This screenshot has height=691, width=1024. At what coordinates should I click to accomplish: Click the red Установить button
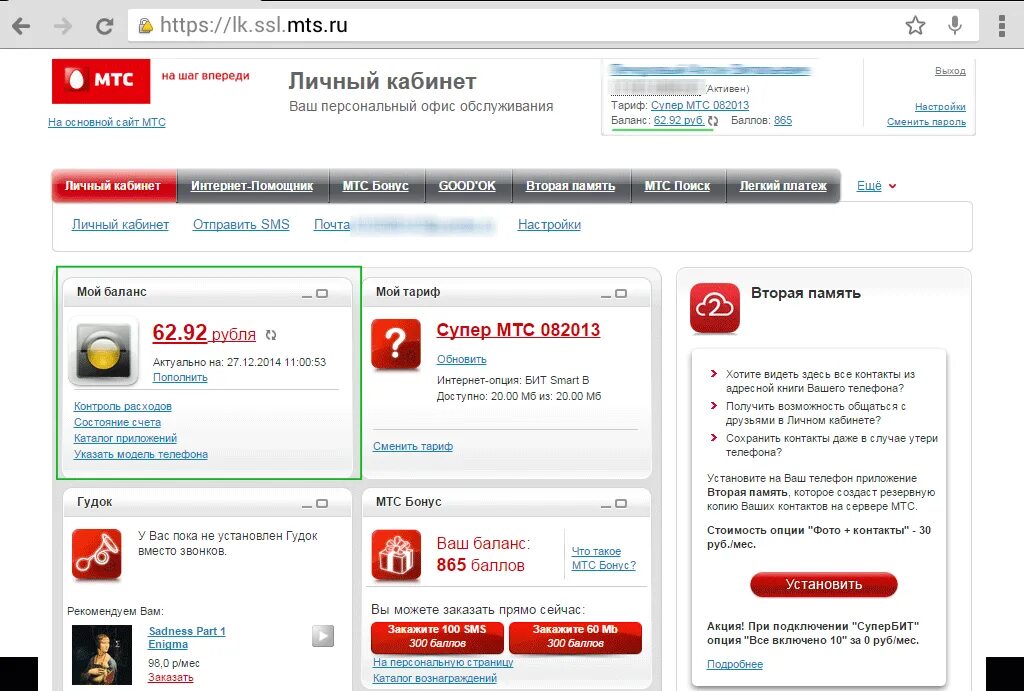[x=824, y=585]
